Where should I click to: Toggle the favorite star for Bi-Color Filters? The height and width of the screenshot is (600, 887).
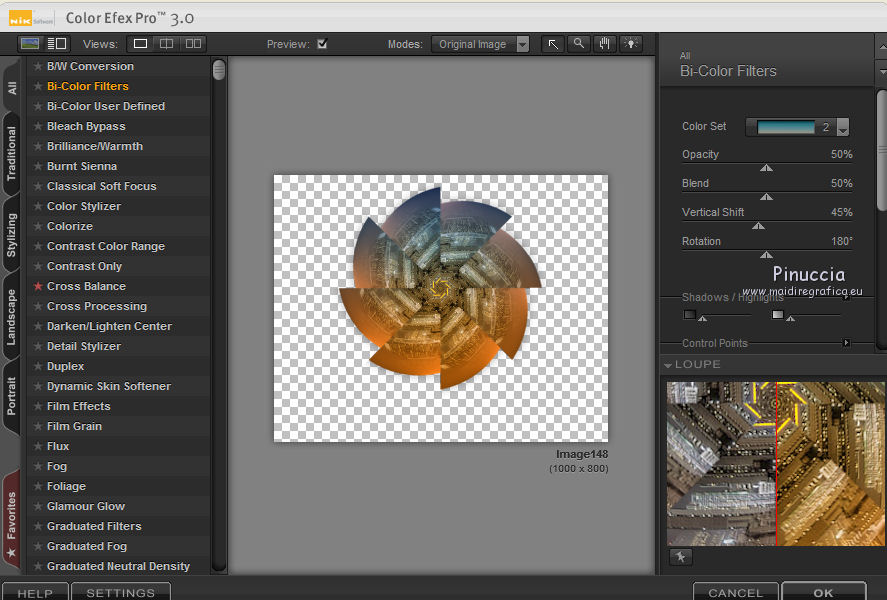(x=38, y=86)
